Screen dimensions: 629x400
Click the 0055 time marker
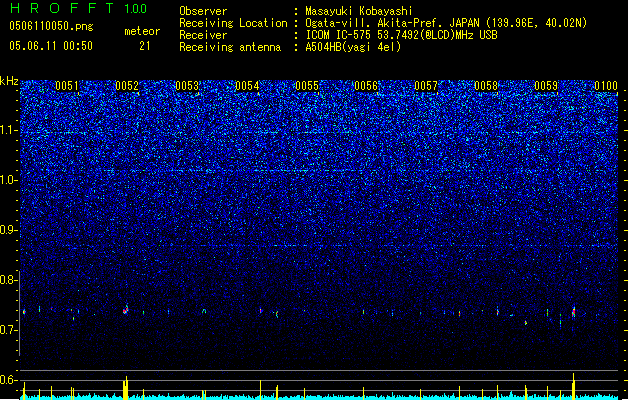[307, 86]
